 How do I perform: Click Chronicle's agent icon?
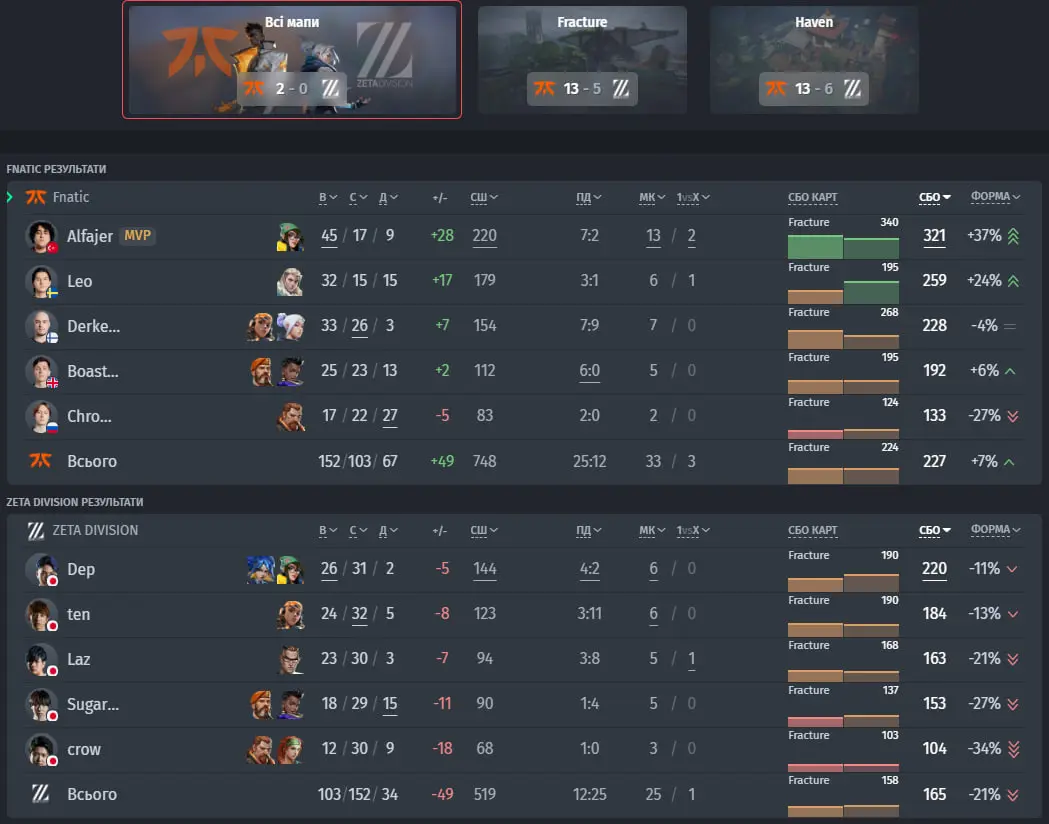[290, 416]
